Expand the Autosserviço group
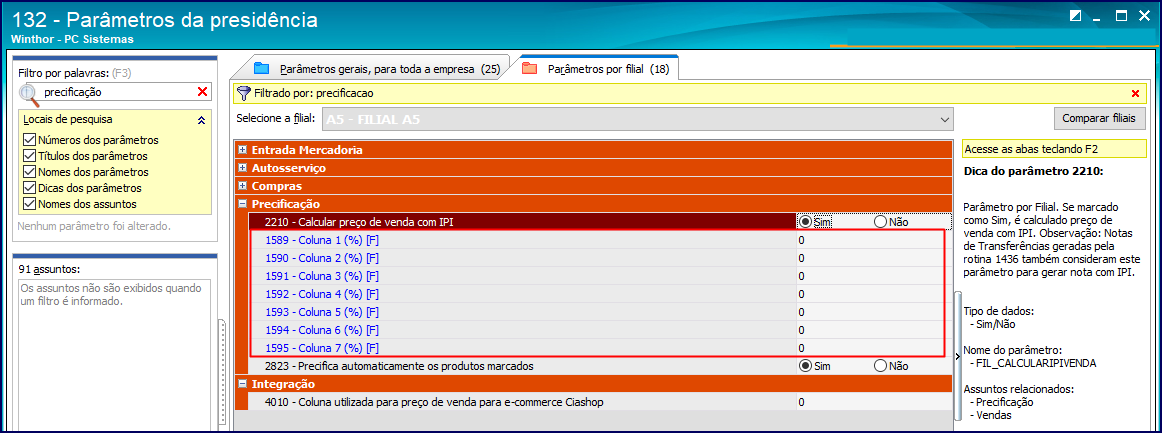This screenshot has height=433, width=1162. 242,168
